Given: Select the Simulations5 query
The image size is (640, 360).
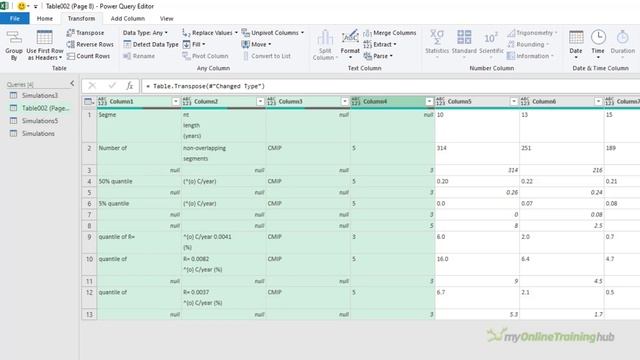Looking at the screenshot, I should tap(40, 121).
